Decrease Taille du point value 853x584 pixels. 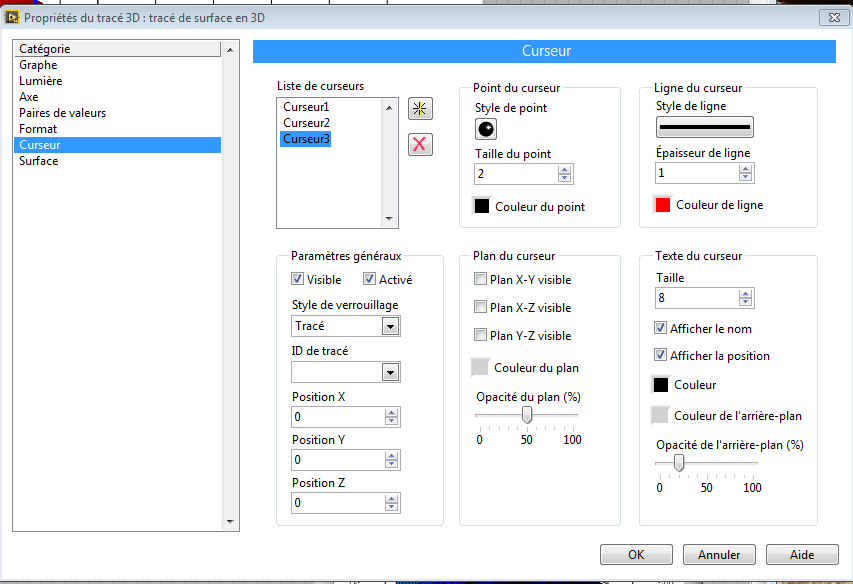coord(565,178)
